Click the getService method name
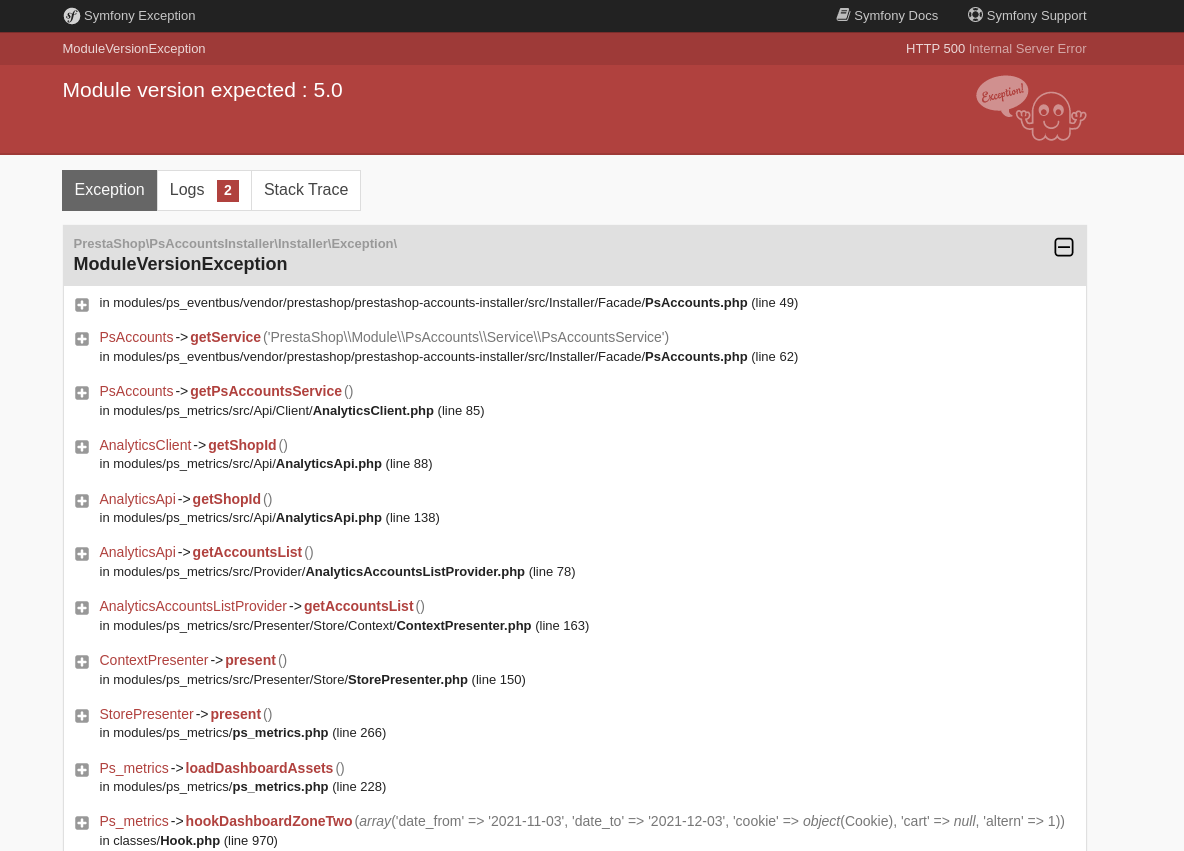Viewport: 1184px width, 851px height. click(x=225, y=338)
